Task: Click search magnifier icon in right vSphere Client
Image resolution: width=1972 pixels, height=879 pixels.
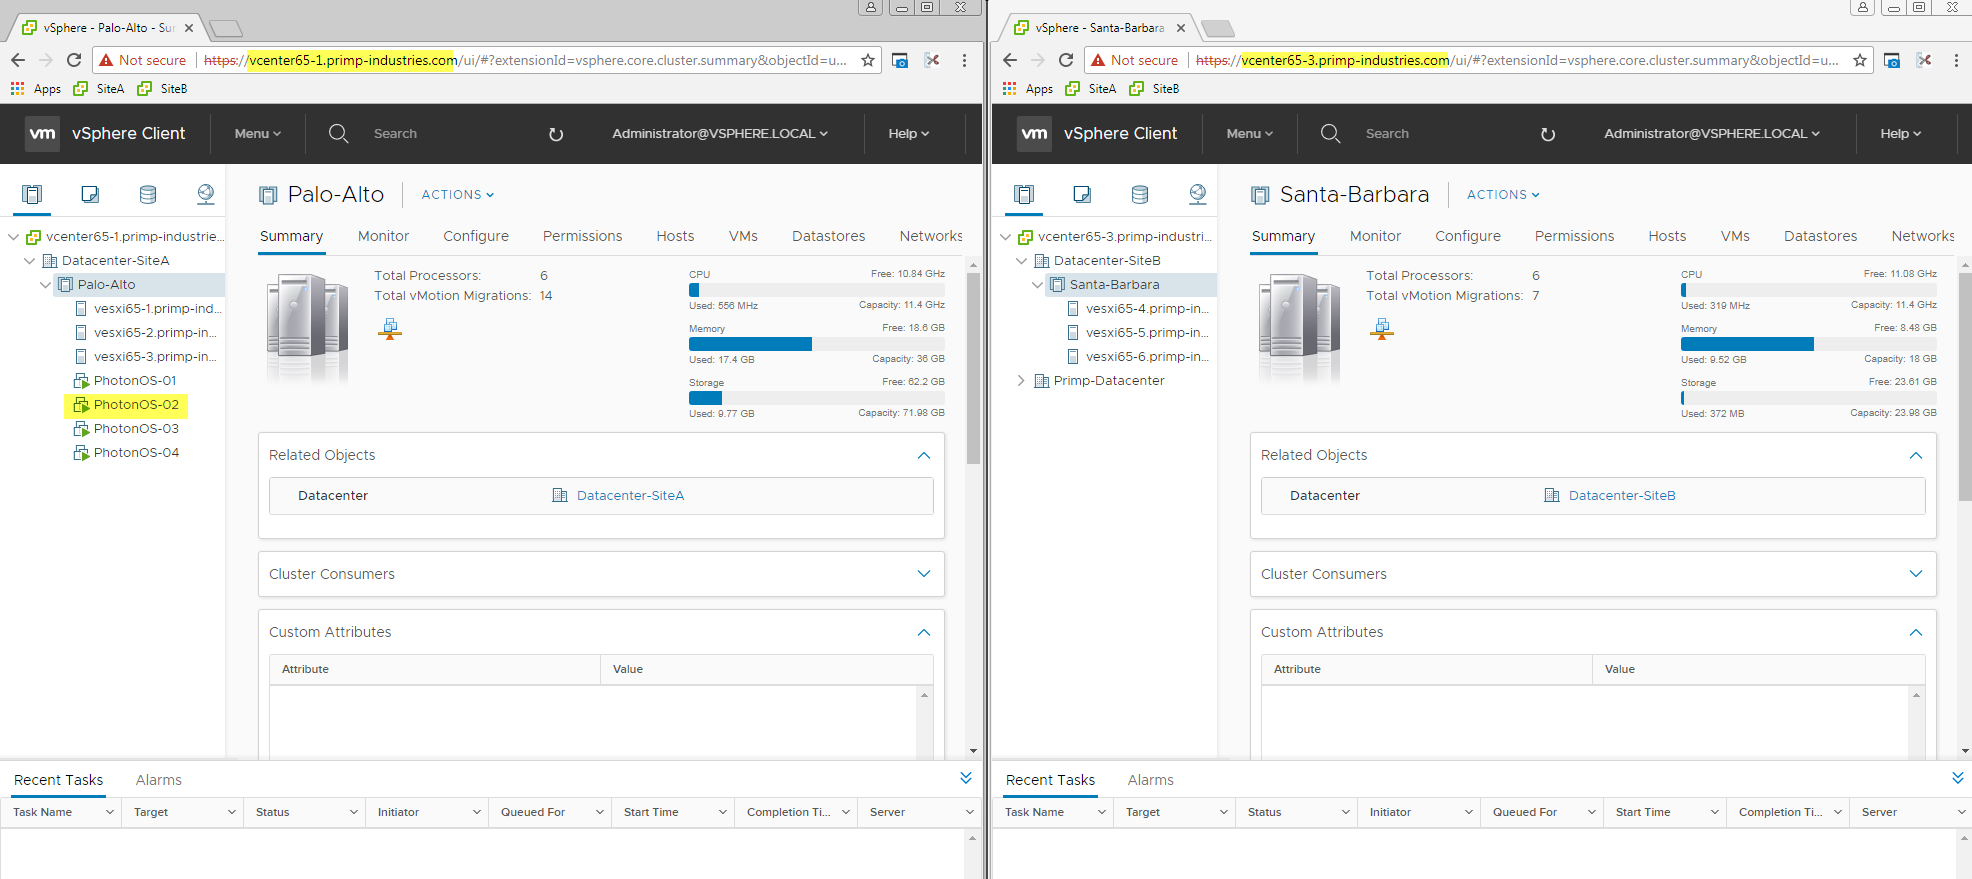Action: tap(1330, 134)
